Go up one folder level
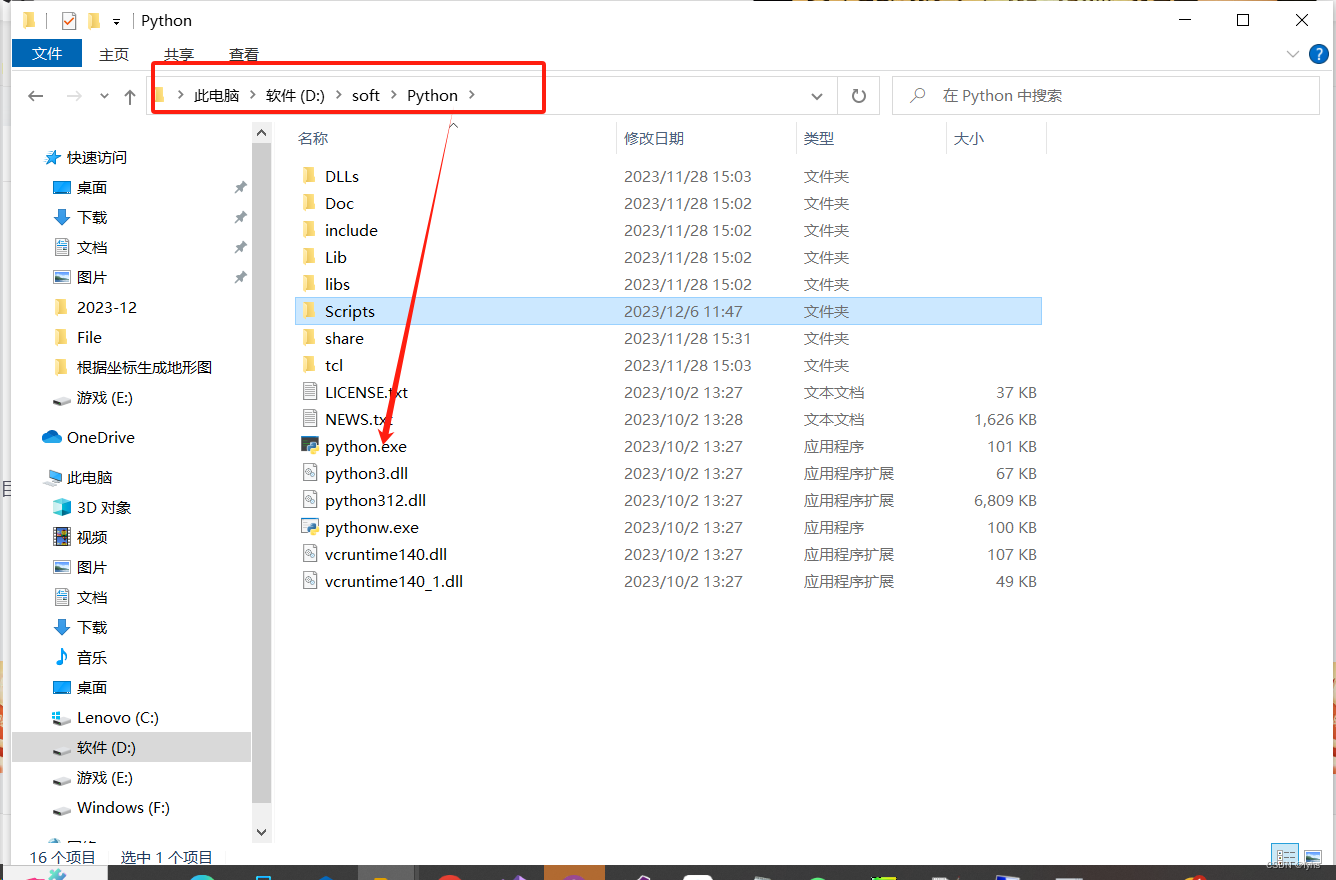Screen dimensions: 1336x880 point(129,96)
